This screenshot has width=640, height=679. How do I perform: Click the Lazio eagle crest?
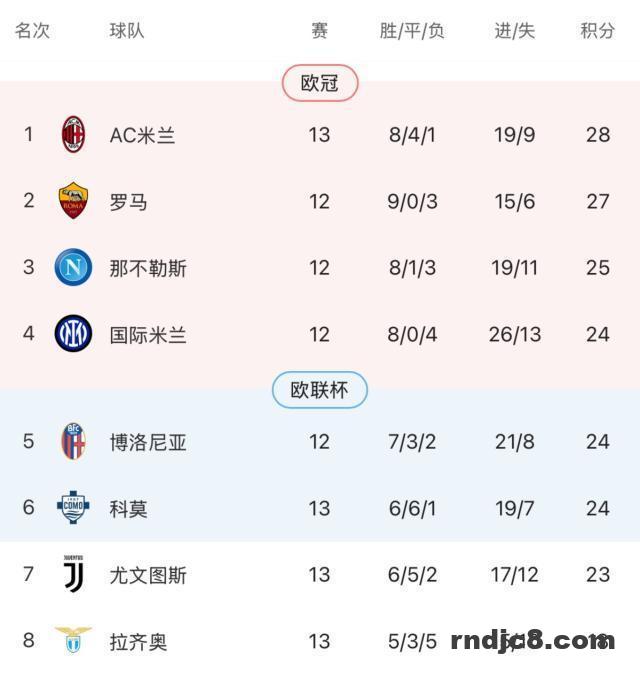(x=73, y=640)
